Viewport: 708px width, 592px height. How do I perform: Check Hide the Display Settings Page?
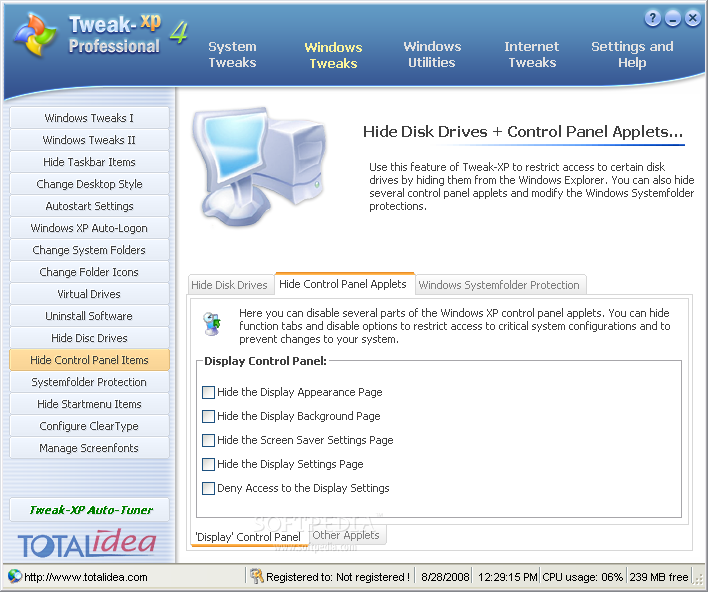(208, 464)
